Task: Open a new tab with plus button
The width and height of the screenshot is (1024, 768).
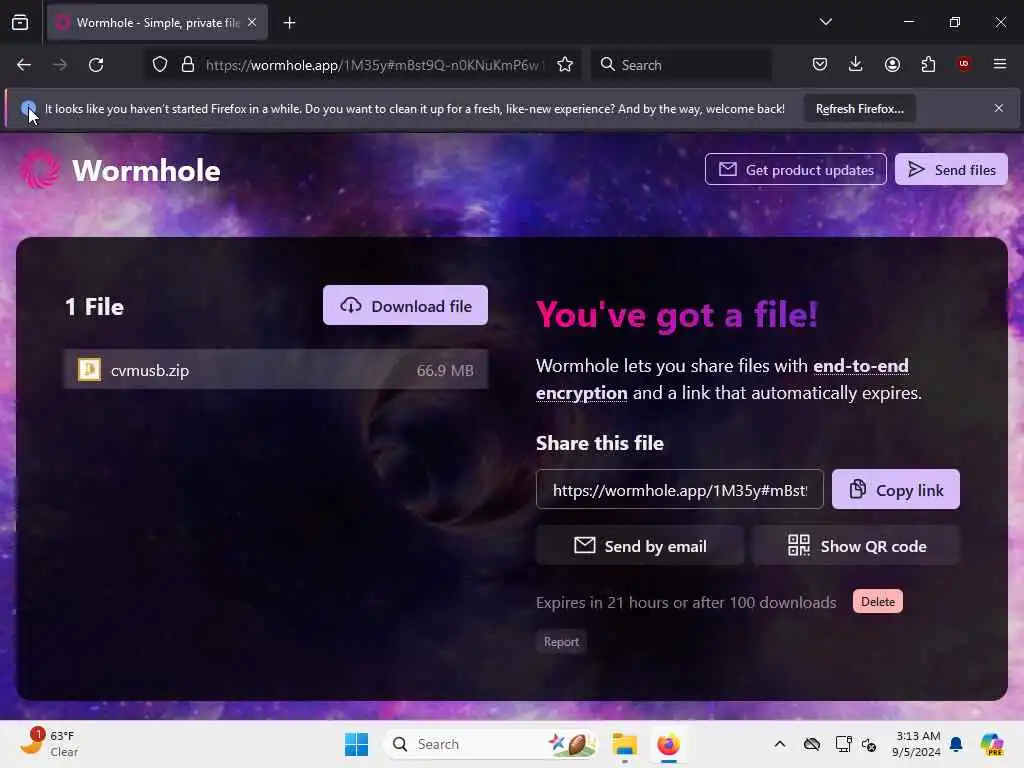Action: (289, 23)
